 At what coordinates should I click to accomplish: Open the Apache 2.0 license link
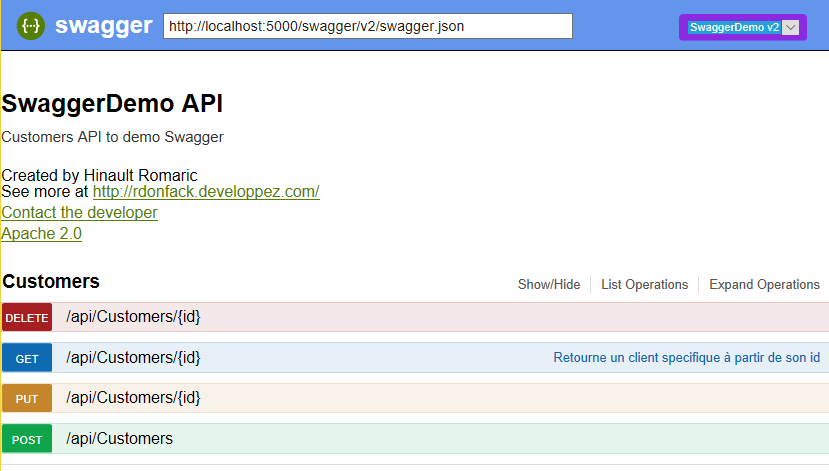pyautogui.click(x=42, y=234)
